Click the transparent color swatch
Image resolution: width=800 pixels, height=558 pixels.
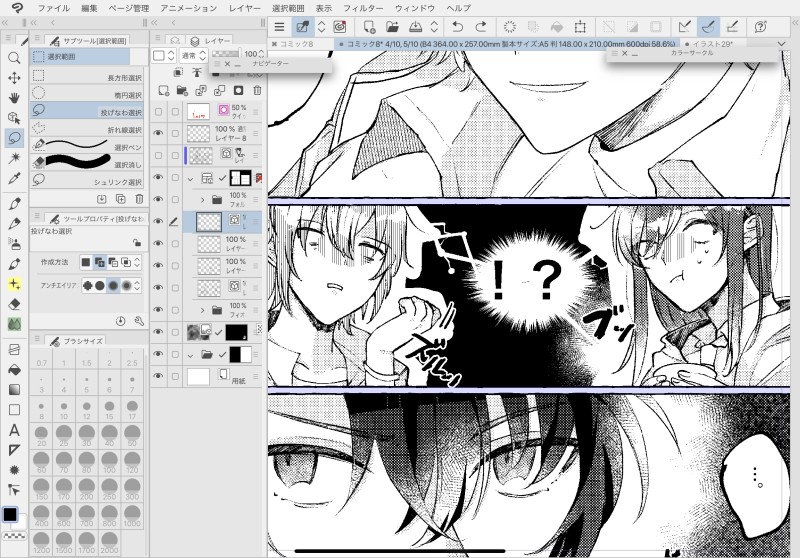point(14,536)
